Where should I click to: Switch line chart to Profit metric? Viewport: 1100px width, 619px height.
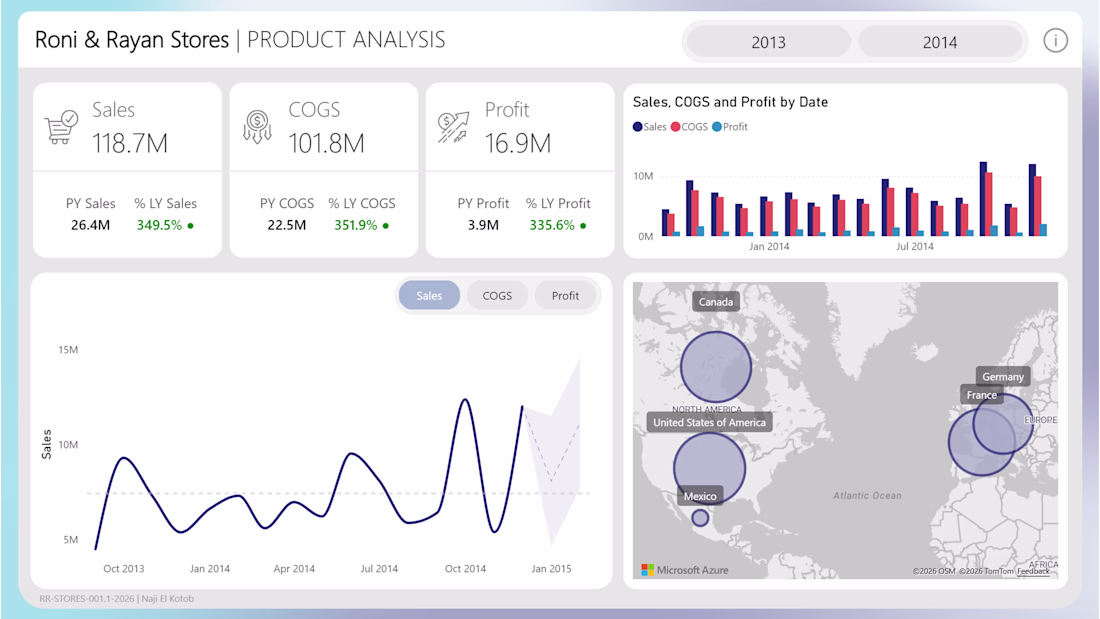point(565,295)
